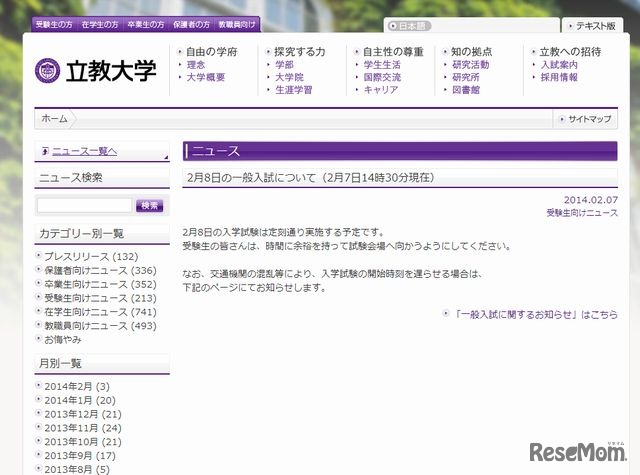This screenshot has width=640, height=475.
Task: Open 保護者向けニュース (336) category
Action: pyautogui.click(x=100, y=270)
